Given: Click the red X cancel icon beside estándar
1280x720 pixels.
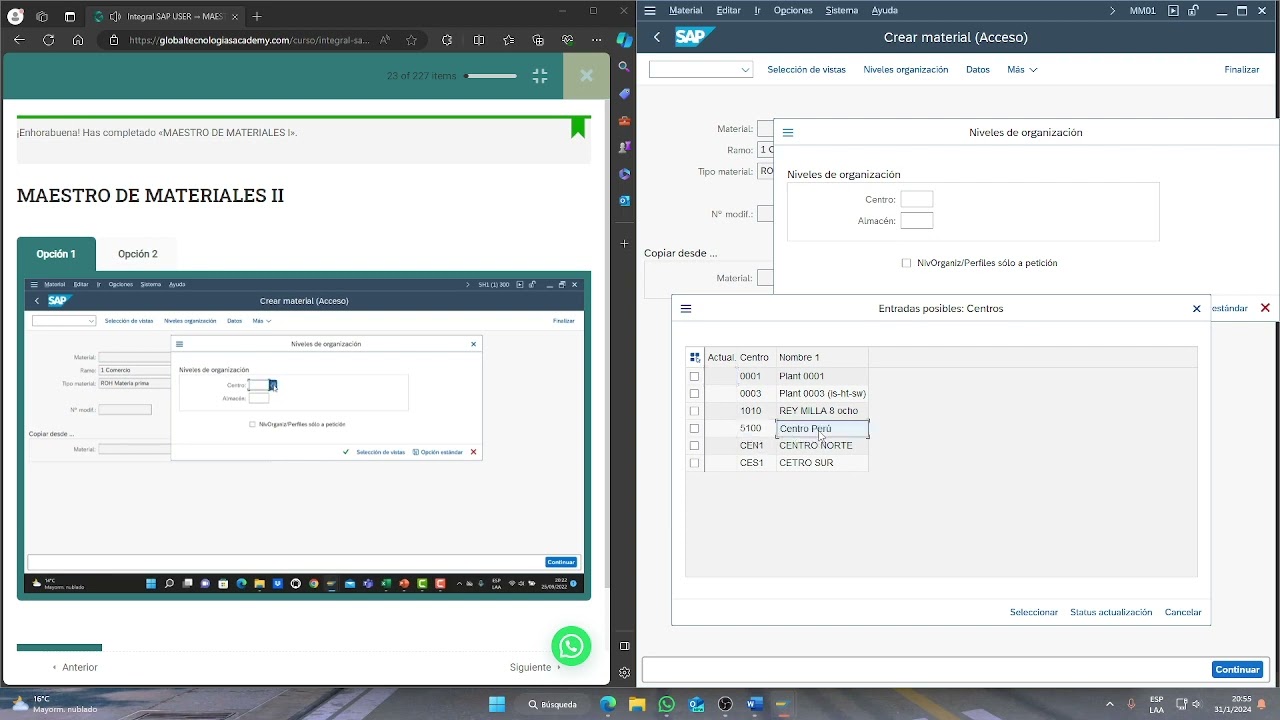Looking at the screenshot, I should click(x=1265, y=308).
